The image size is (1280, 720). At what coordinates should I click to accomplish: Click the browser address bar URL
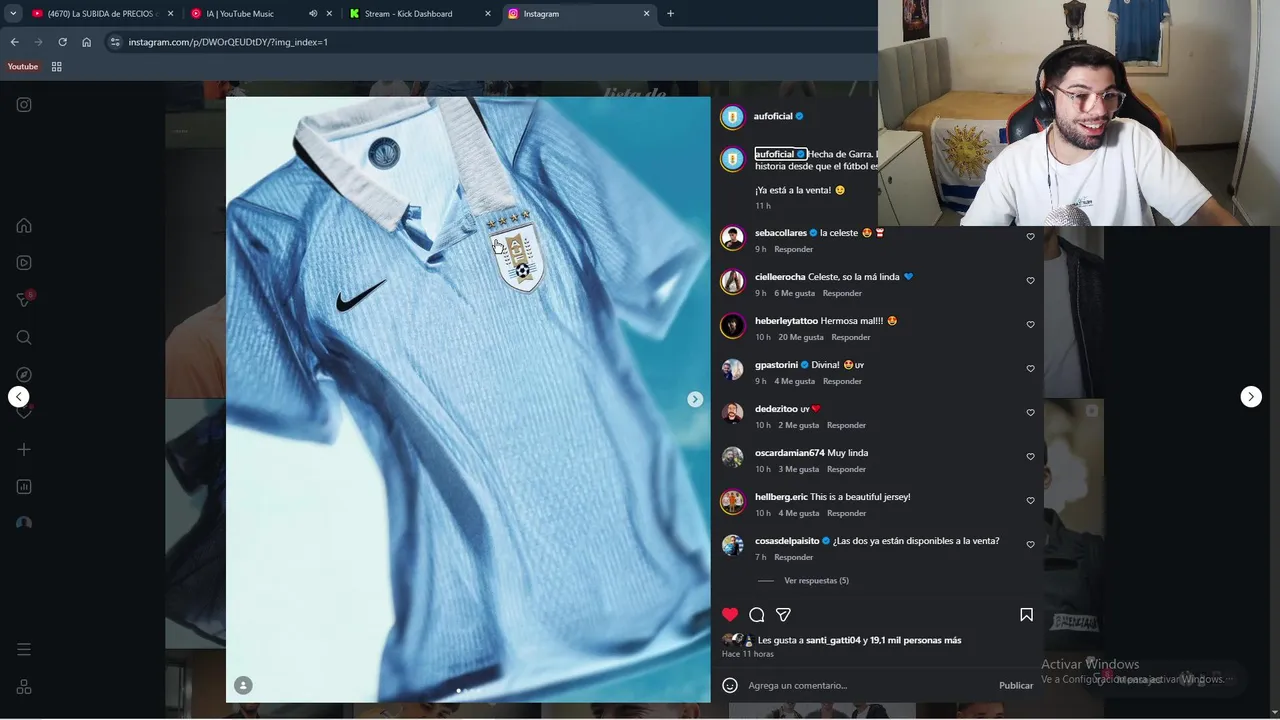click(x=228, y=42)
